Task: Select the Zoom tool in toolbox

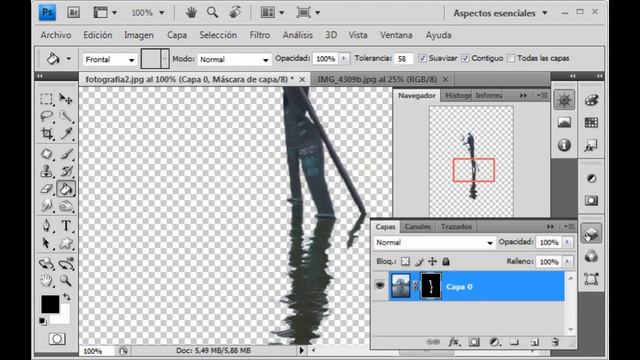Action: [x=66, y=281]
